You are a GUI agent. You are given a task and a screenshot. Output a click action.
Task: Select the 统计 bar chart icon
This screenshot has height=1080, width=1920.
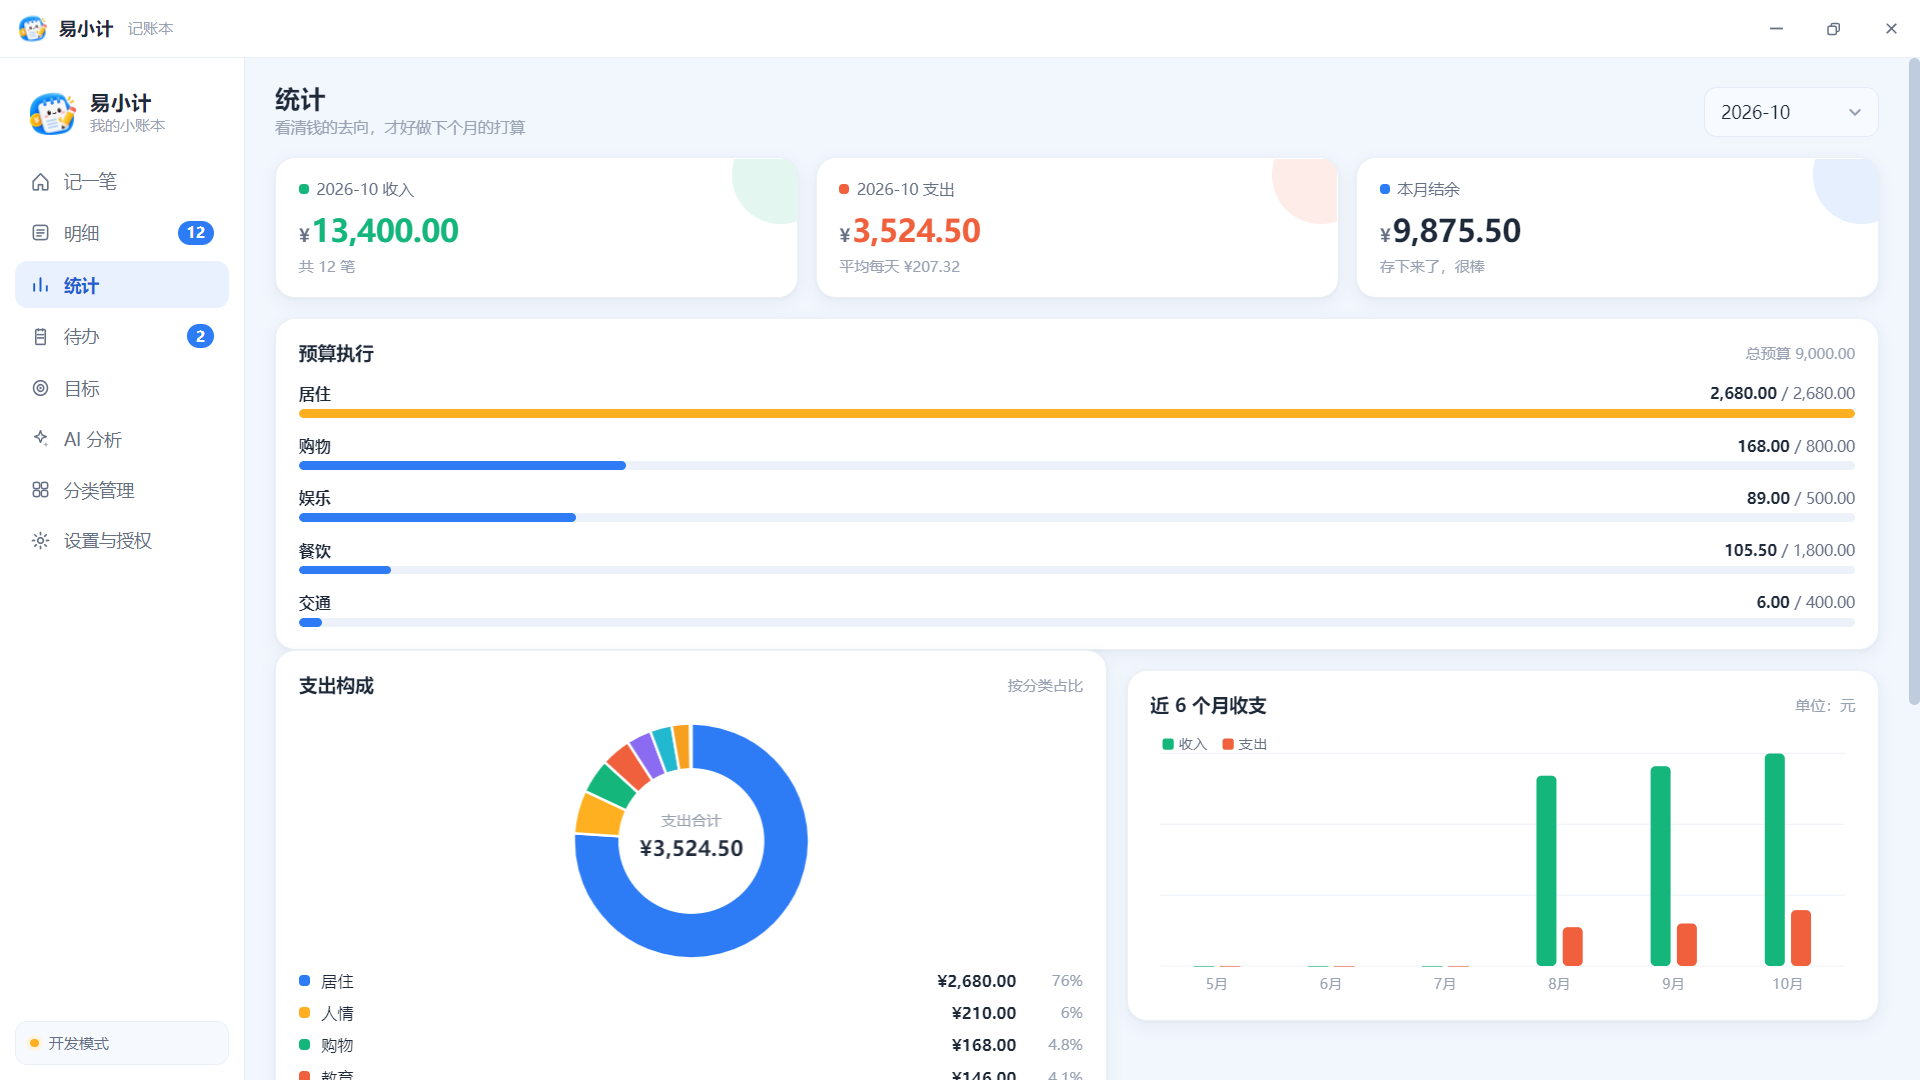click(x=40, y=285)
